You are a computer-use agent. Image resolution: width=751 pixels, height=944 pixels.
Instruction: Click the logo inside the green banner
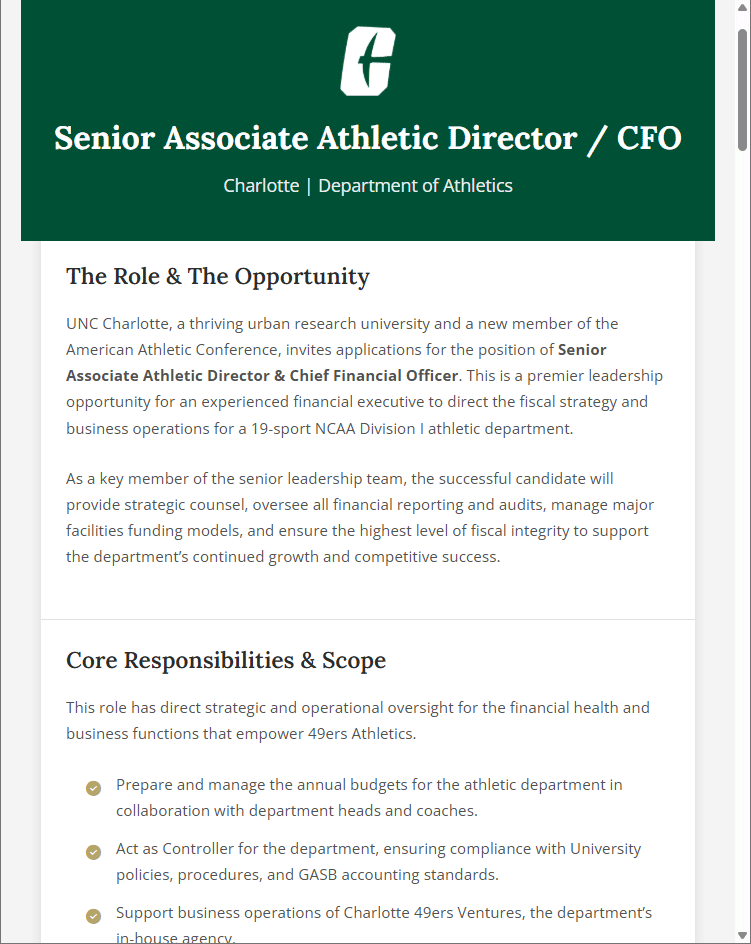pos(368,61)
